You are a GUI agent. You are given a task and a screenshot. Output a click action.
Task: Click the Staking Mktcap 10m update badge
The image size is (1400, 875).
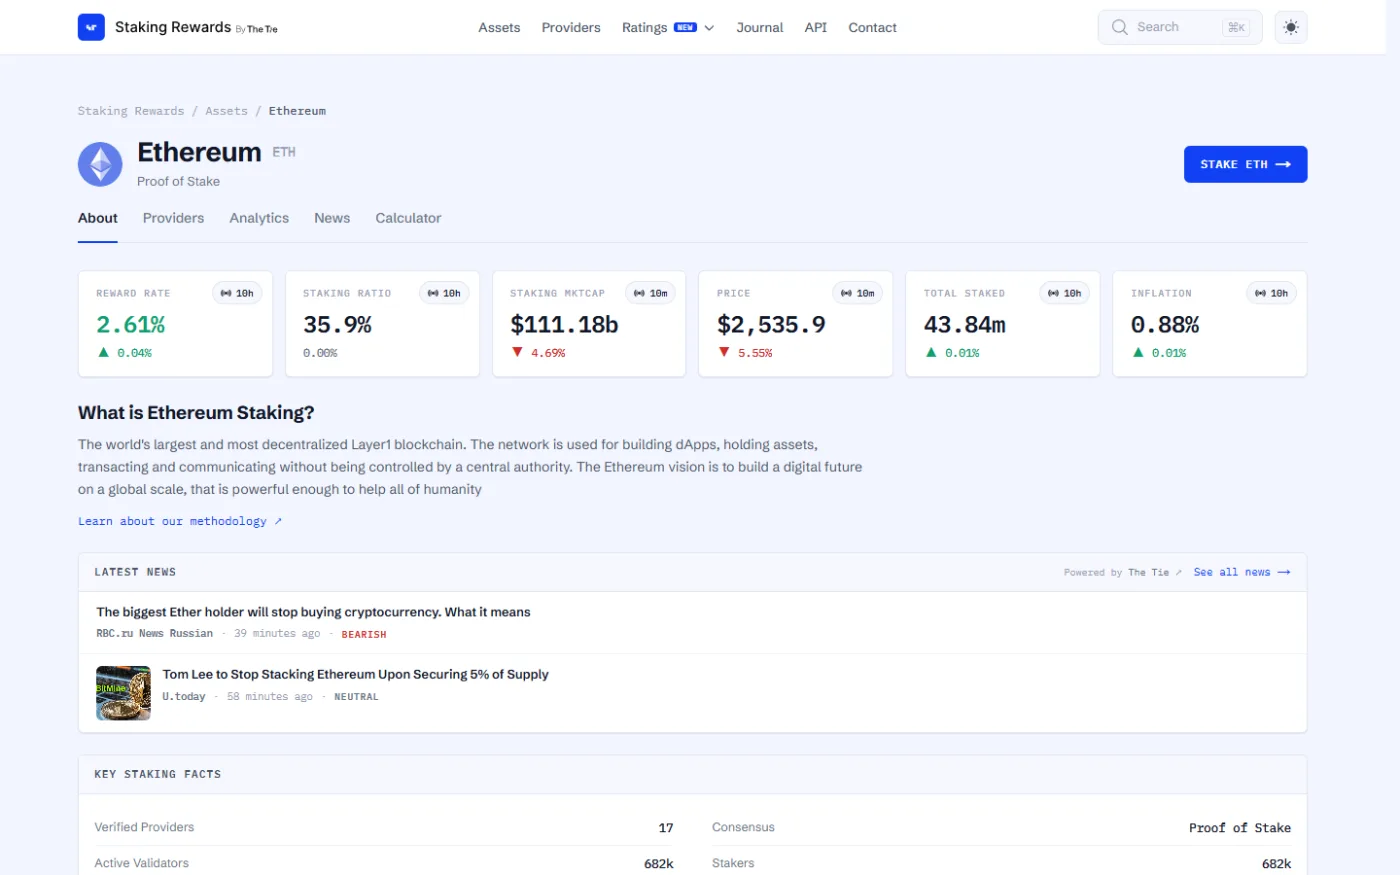651,293
